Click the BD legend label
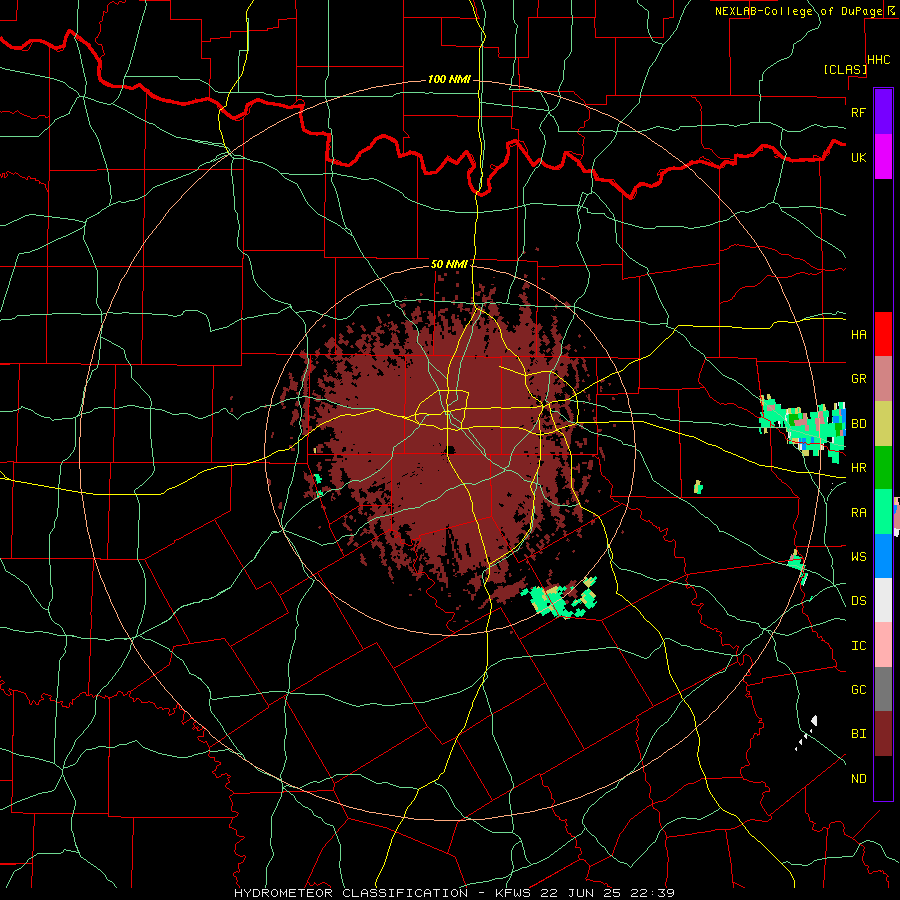 858,424
